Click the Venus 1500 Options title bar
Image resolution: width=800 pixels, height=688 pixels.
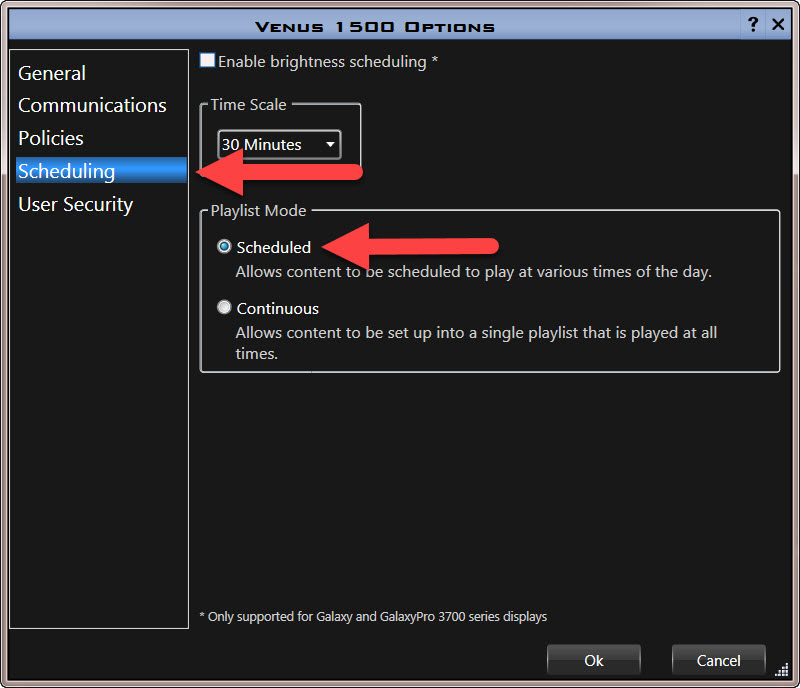[375, 26]
